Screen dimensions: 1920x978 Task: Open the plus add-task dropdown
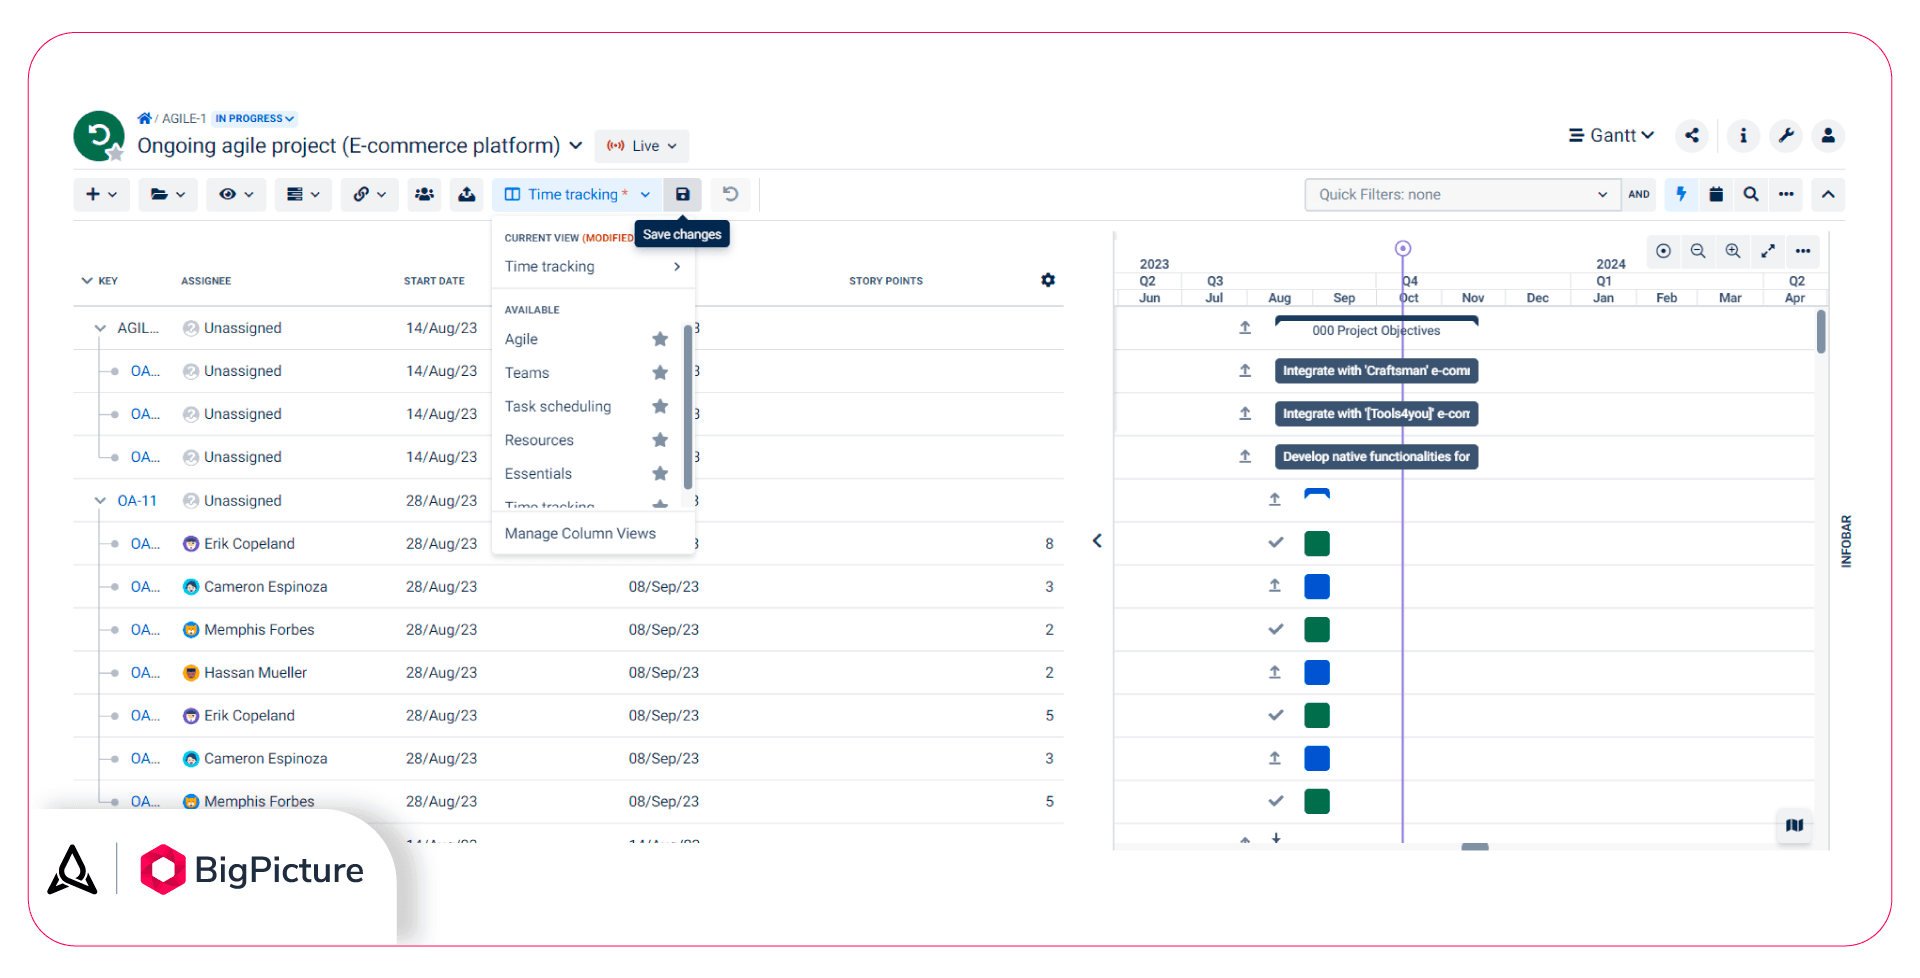101,194
